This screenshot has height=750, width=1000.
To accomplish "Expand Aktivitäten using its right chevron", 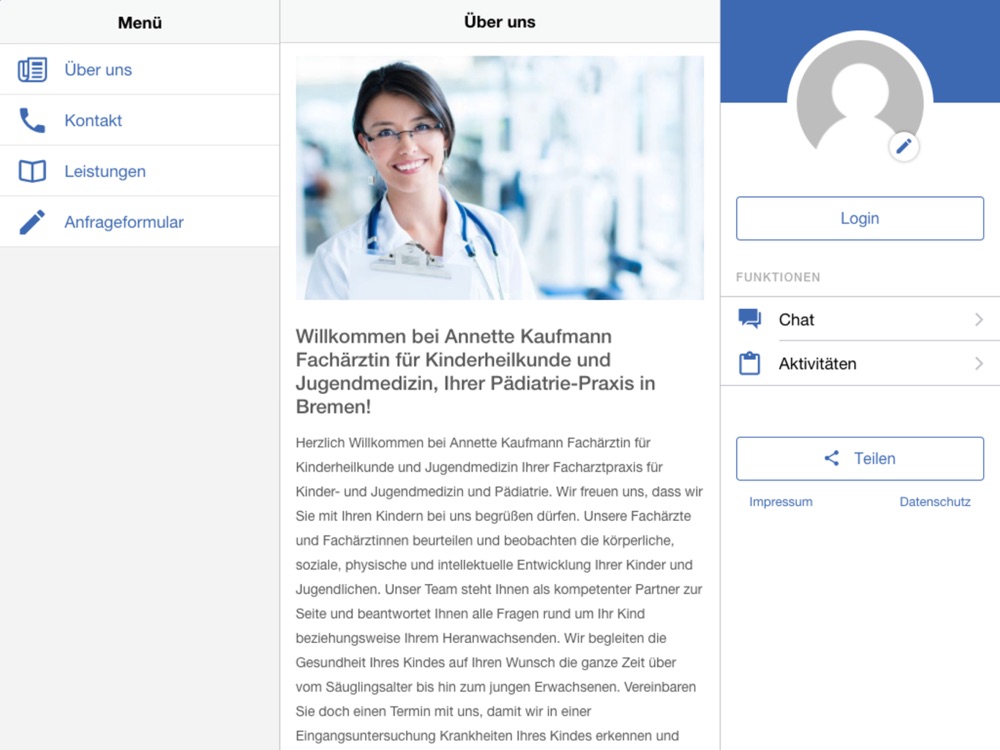I will [979, 364].
